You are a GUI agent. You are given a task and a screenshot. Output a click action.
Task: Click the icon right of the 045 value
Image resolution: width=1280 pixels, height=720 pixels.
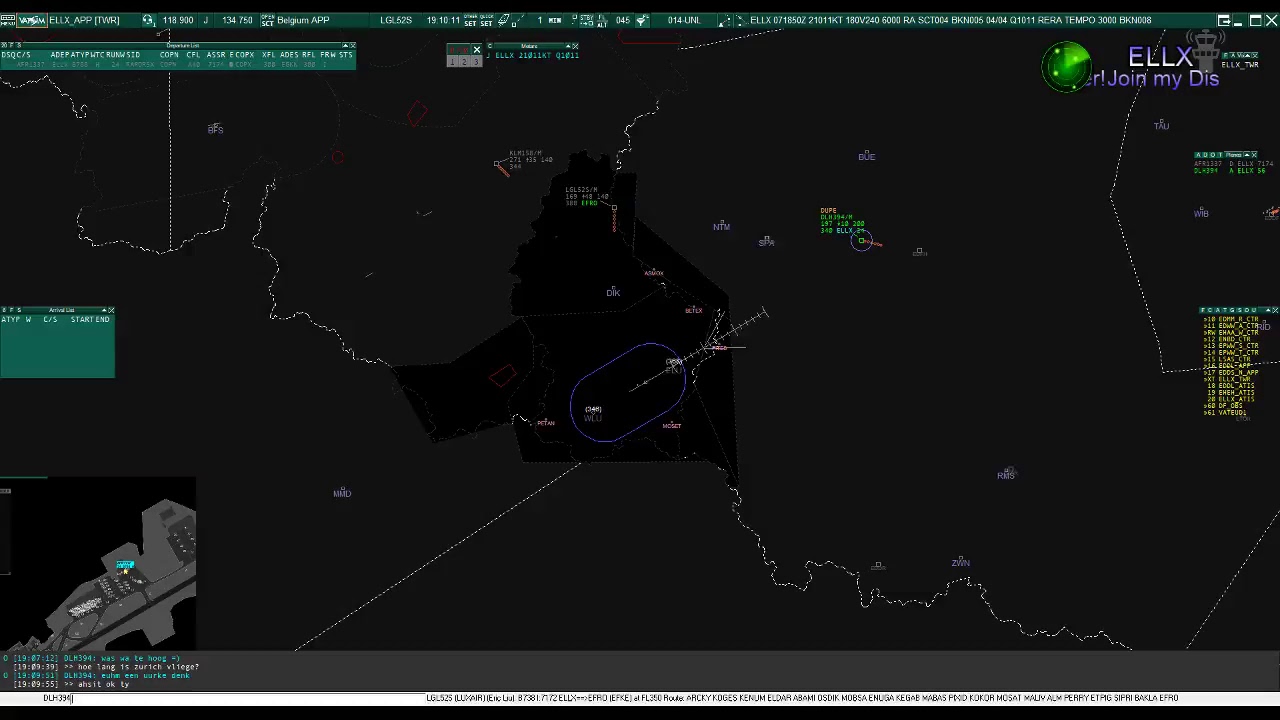(x=642, y=20)
